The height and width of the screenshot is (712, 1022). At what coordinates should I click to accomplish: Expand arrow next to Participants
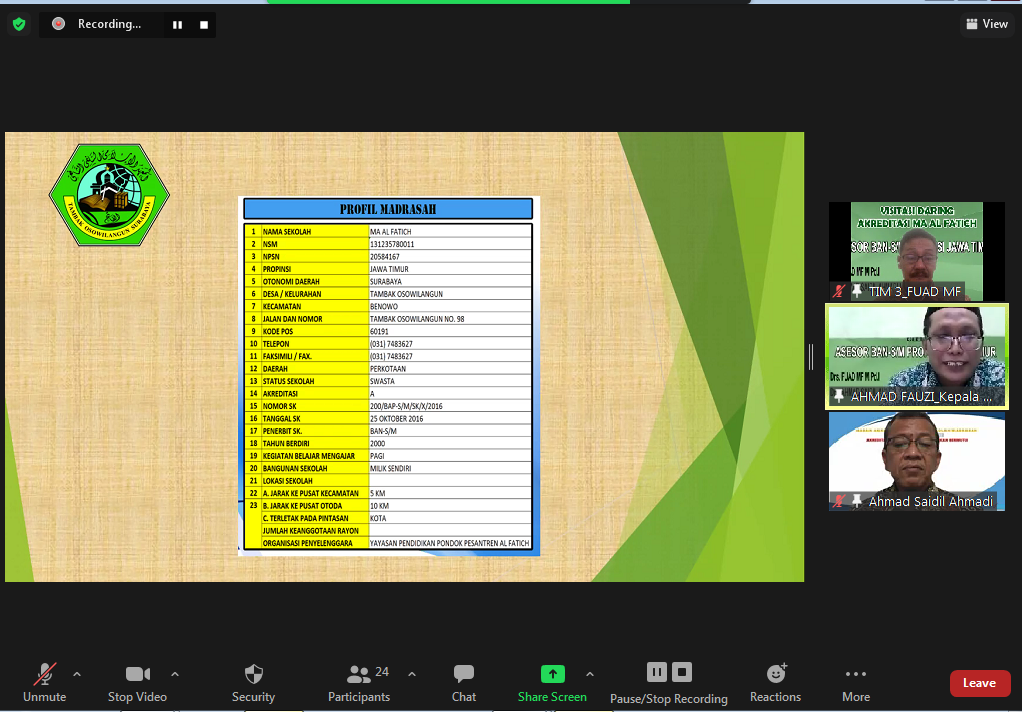[412, 674]
